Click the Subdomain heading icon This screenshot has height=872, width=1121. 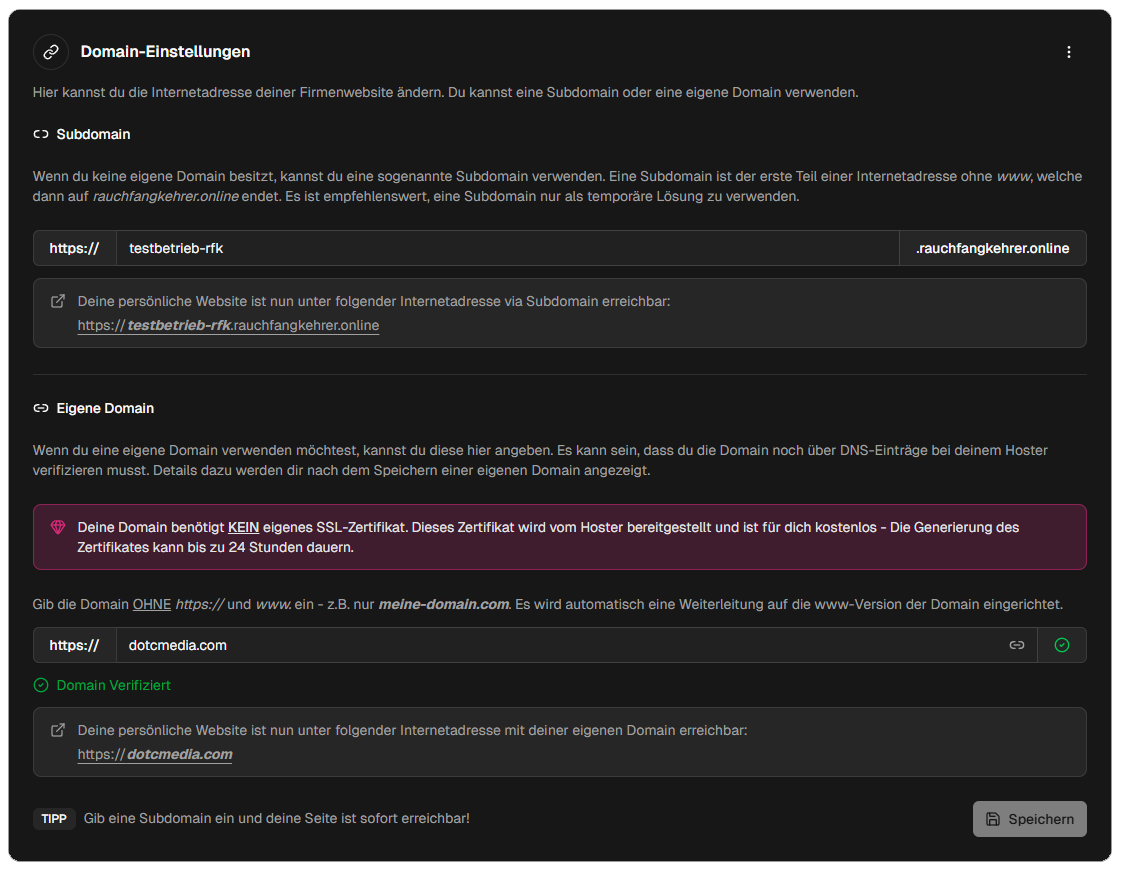click(41, 134)
